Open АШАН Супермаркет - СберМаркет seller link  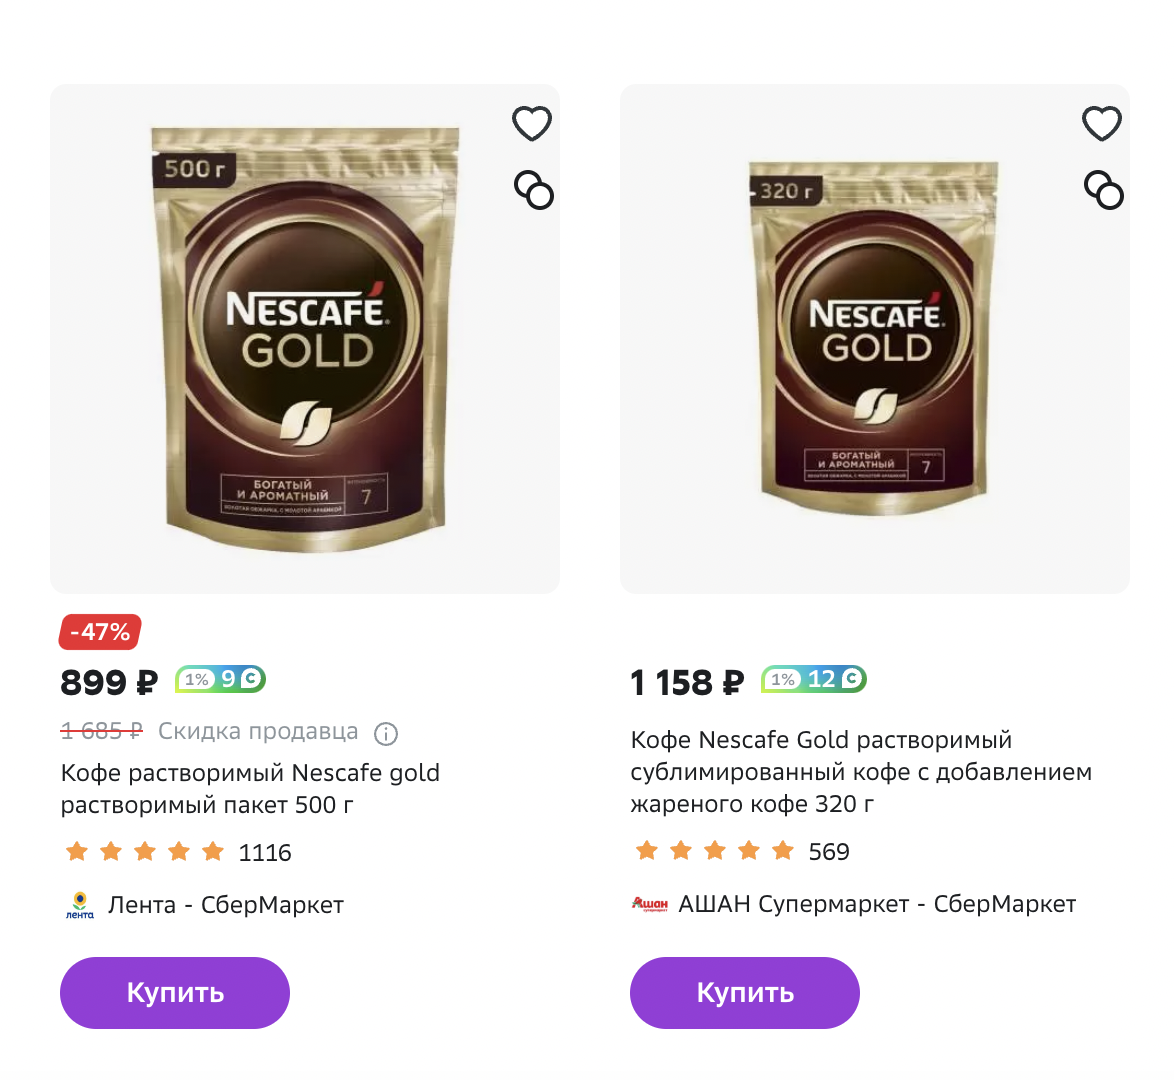877,904
